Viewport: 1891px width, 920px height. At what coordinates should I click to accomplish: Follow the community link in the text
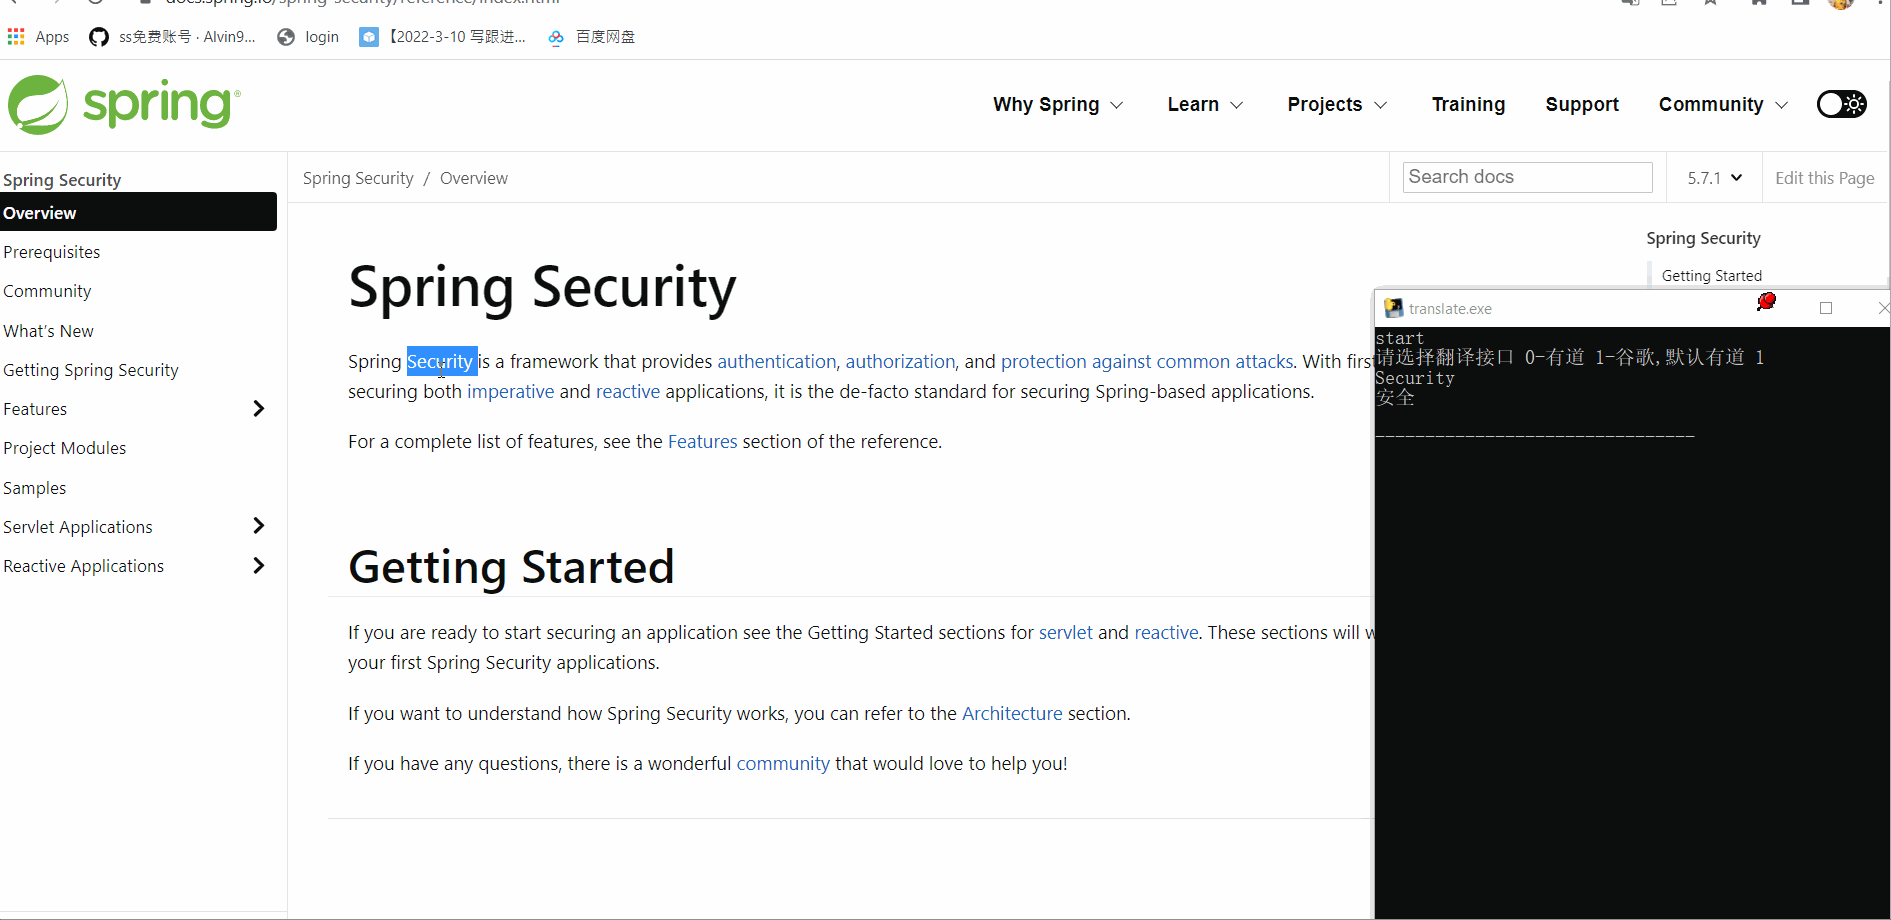783,763
